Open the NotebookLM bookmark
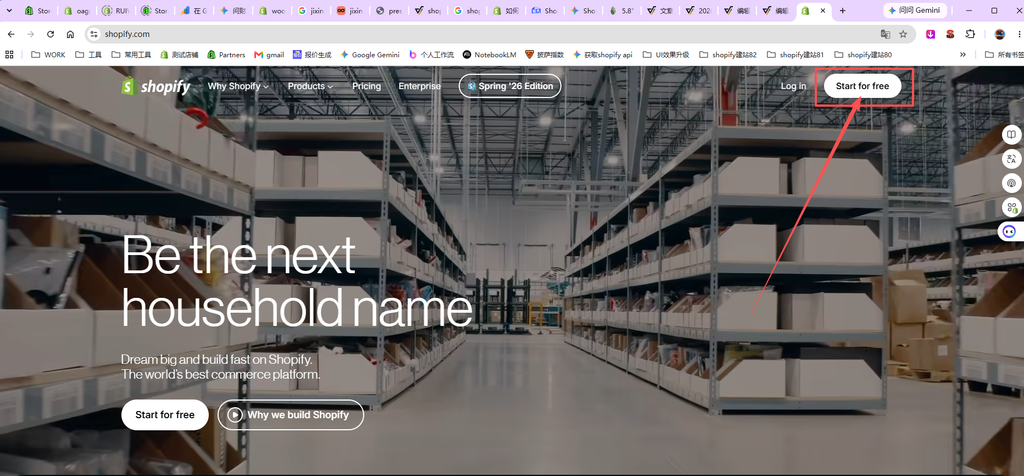 [x=489, y=55]
